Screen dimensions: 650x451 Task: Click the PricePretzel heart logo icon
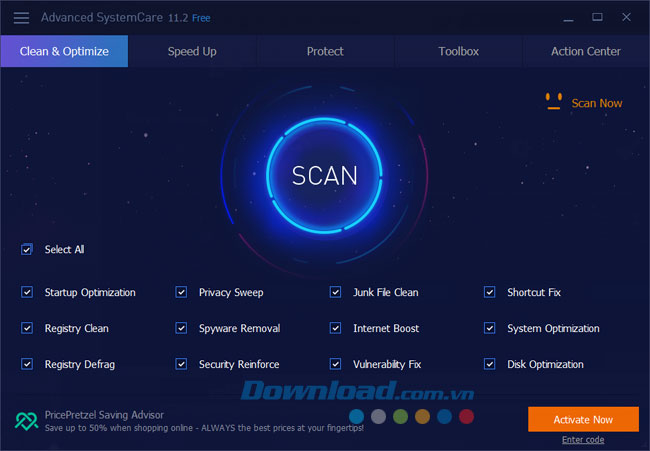27,421
